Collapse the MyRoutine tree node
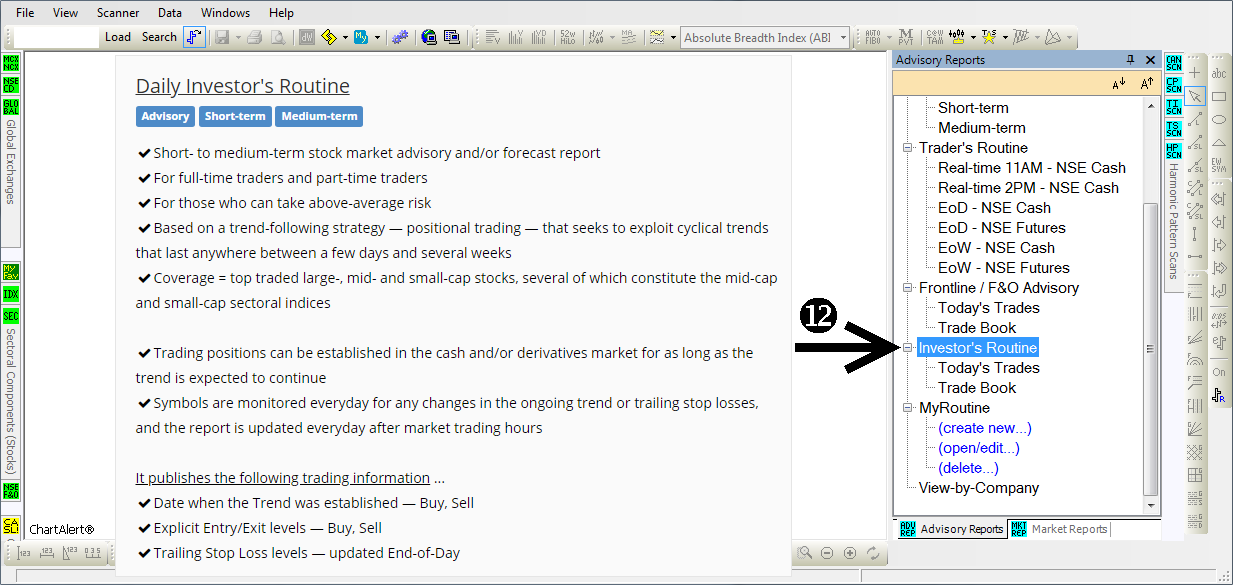The height and width of the screenshot is (585, 1233). pyautogui.click(x=908, y=408)
